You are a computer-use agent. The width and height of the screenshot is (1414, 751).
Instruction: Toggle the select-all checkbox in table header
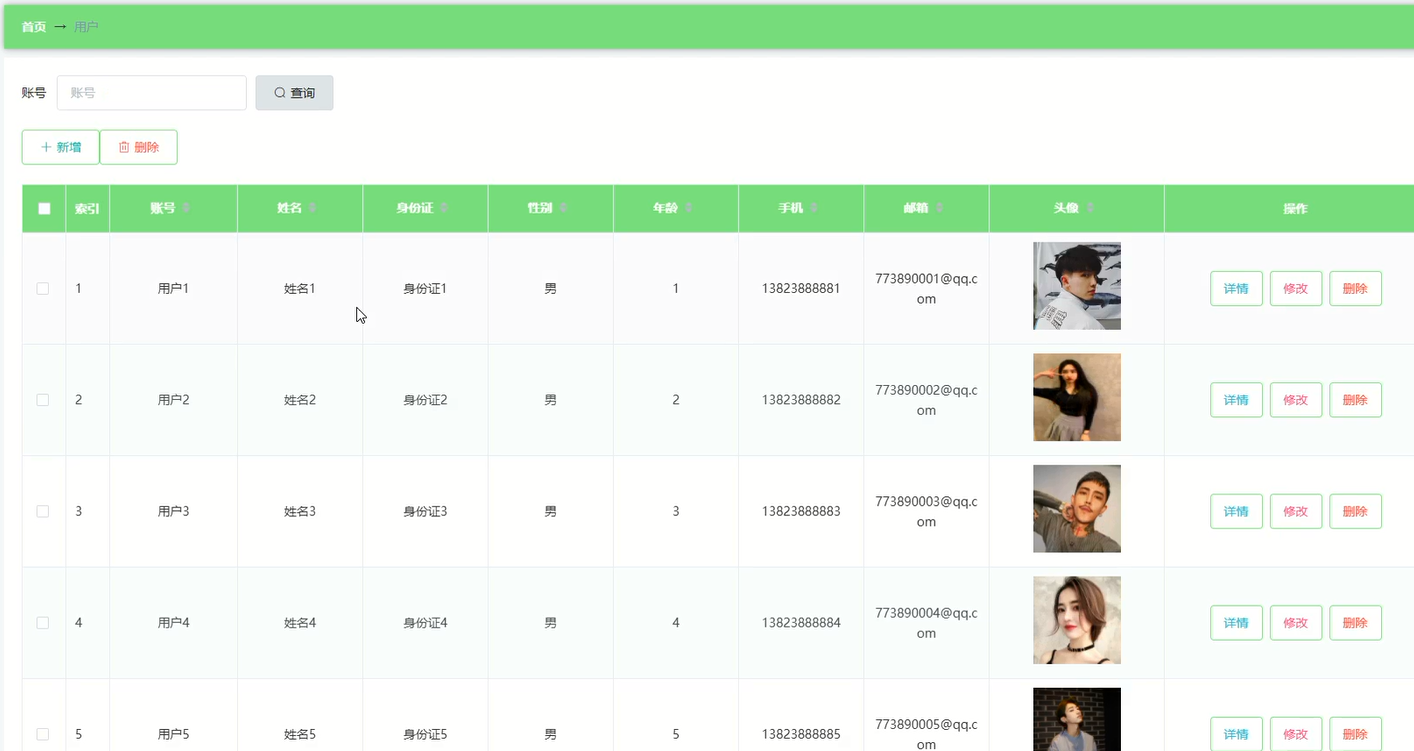click(x=44, y=209)
